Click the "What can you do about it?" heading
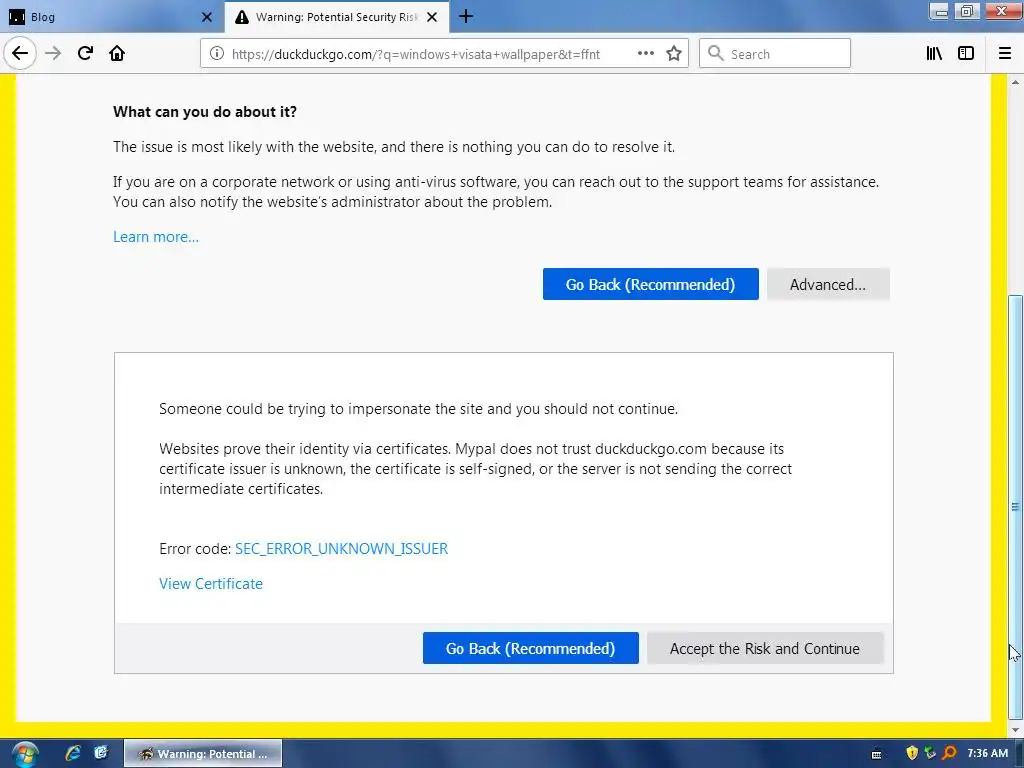 click(x=205, y=112)
